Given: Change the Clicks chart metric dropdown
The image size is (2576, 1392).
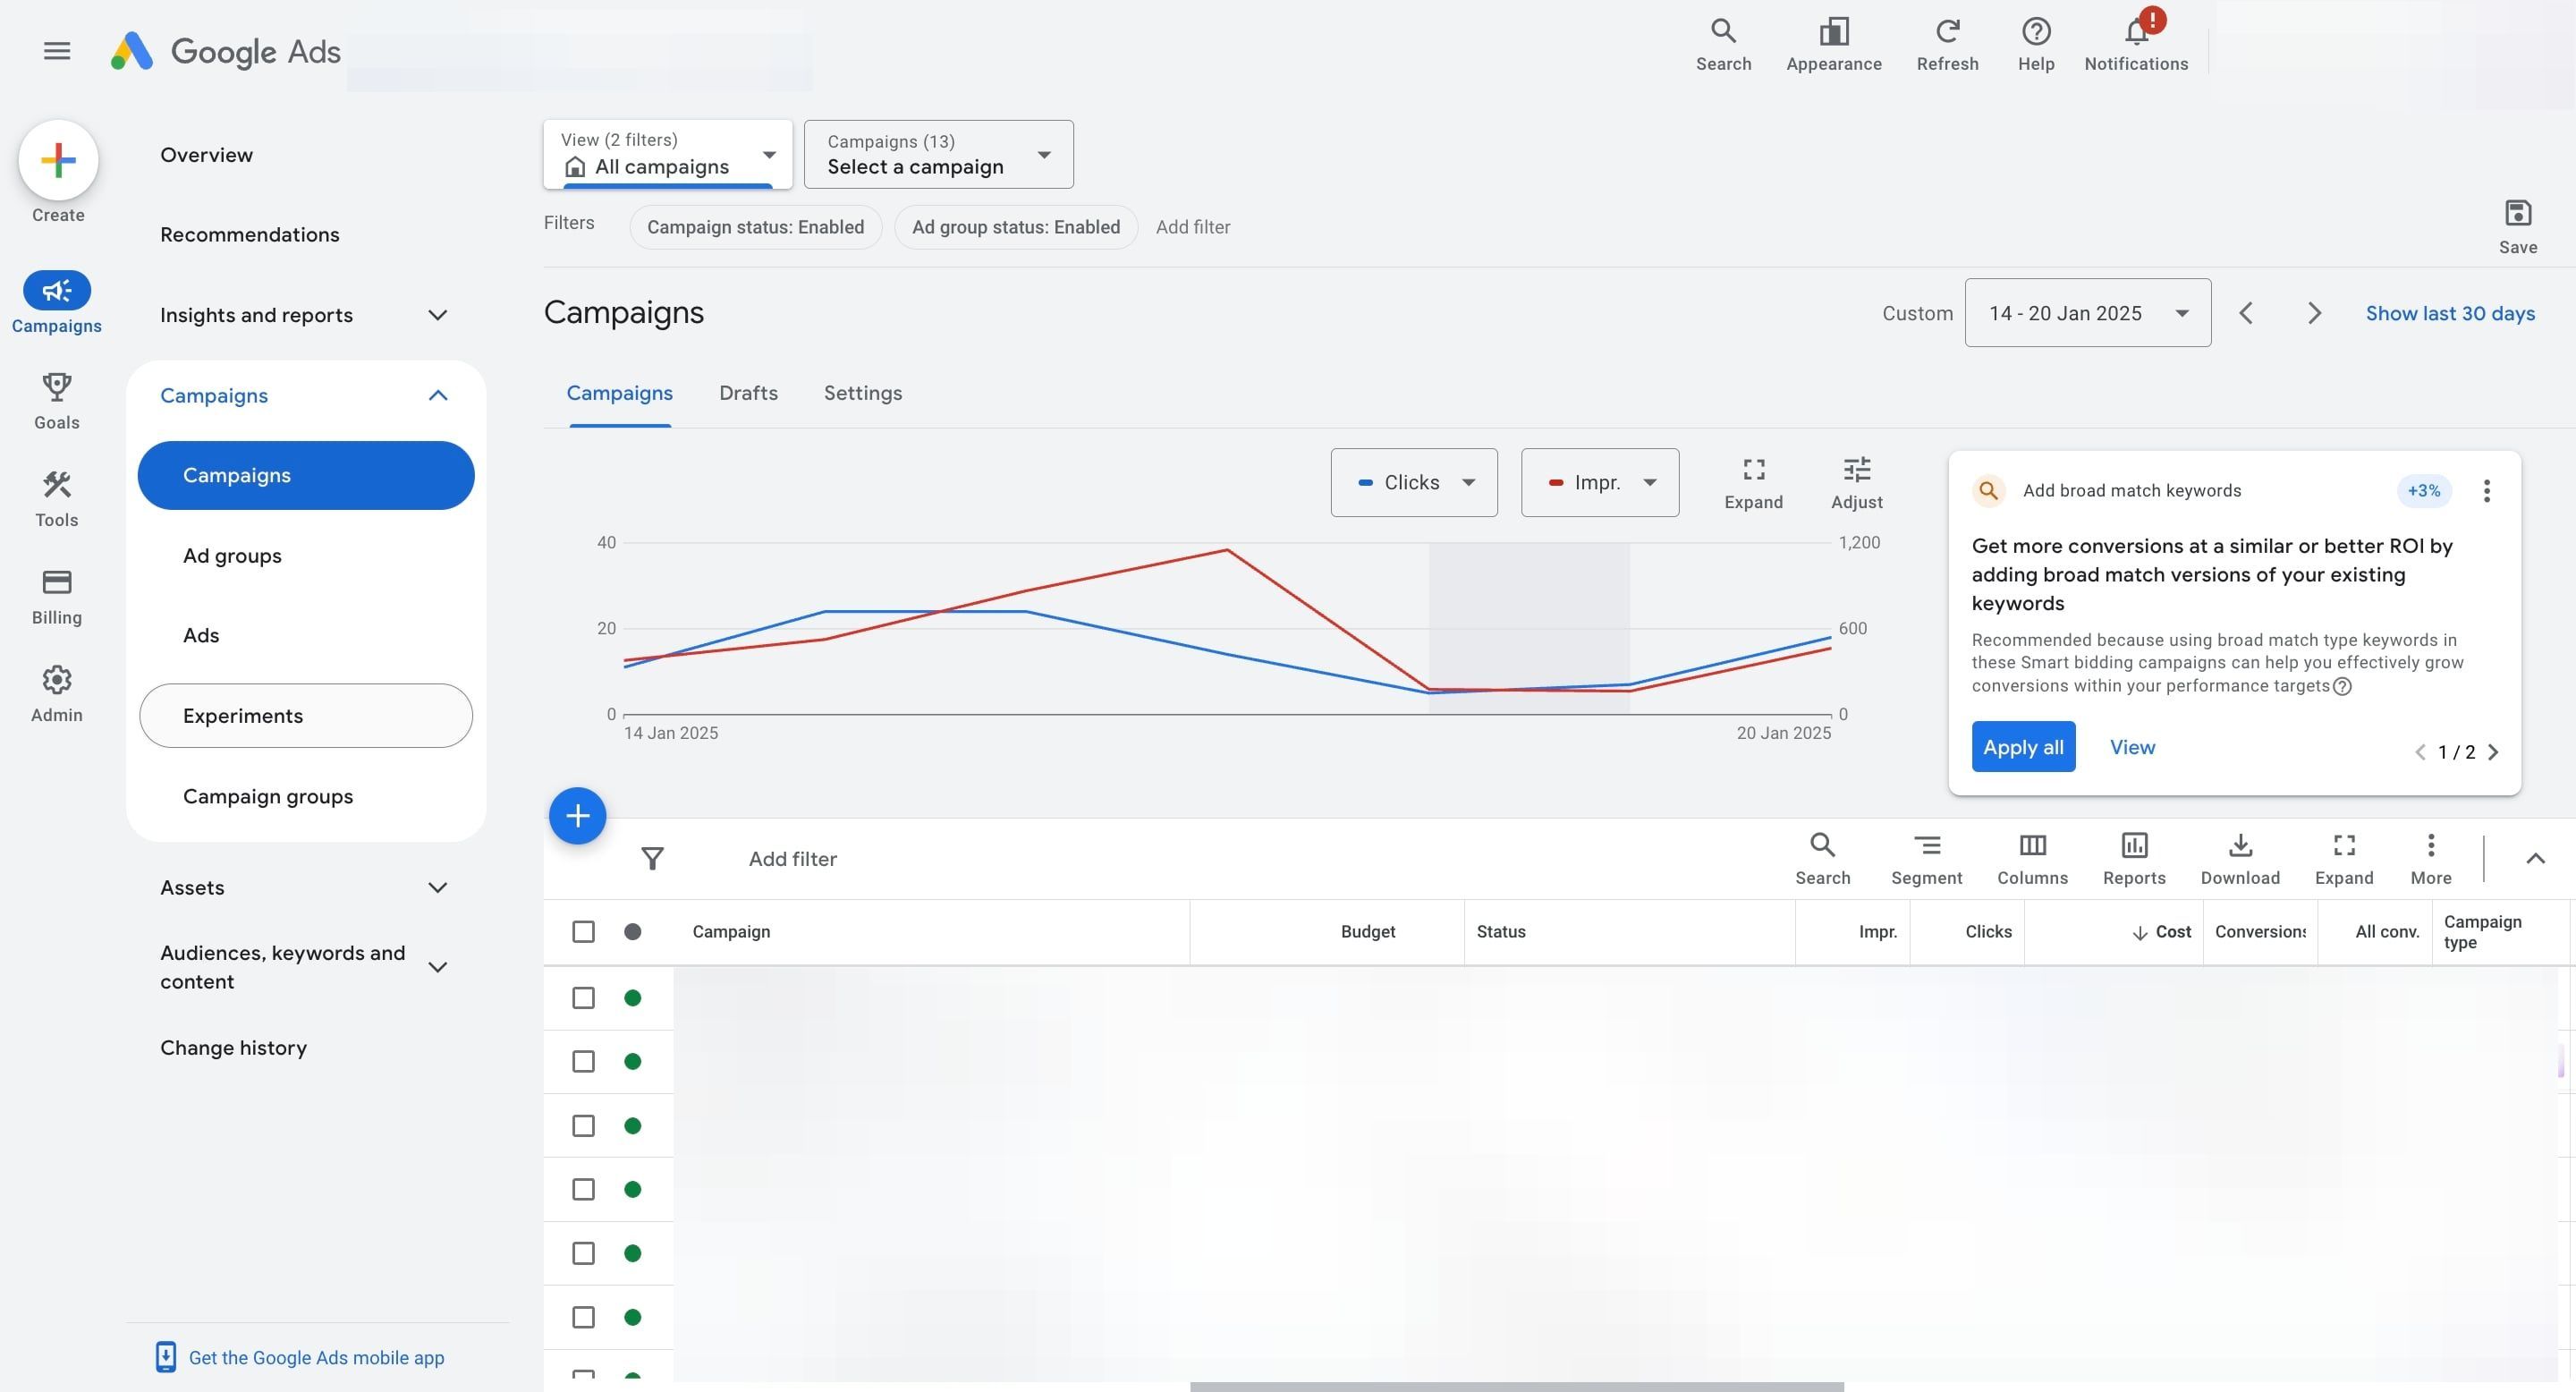Looking at the screenshot, I should (x=1414, y=483).
